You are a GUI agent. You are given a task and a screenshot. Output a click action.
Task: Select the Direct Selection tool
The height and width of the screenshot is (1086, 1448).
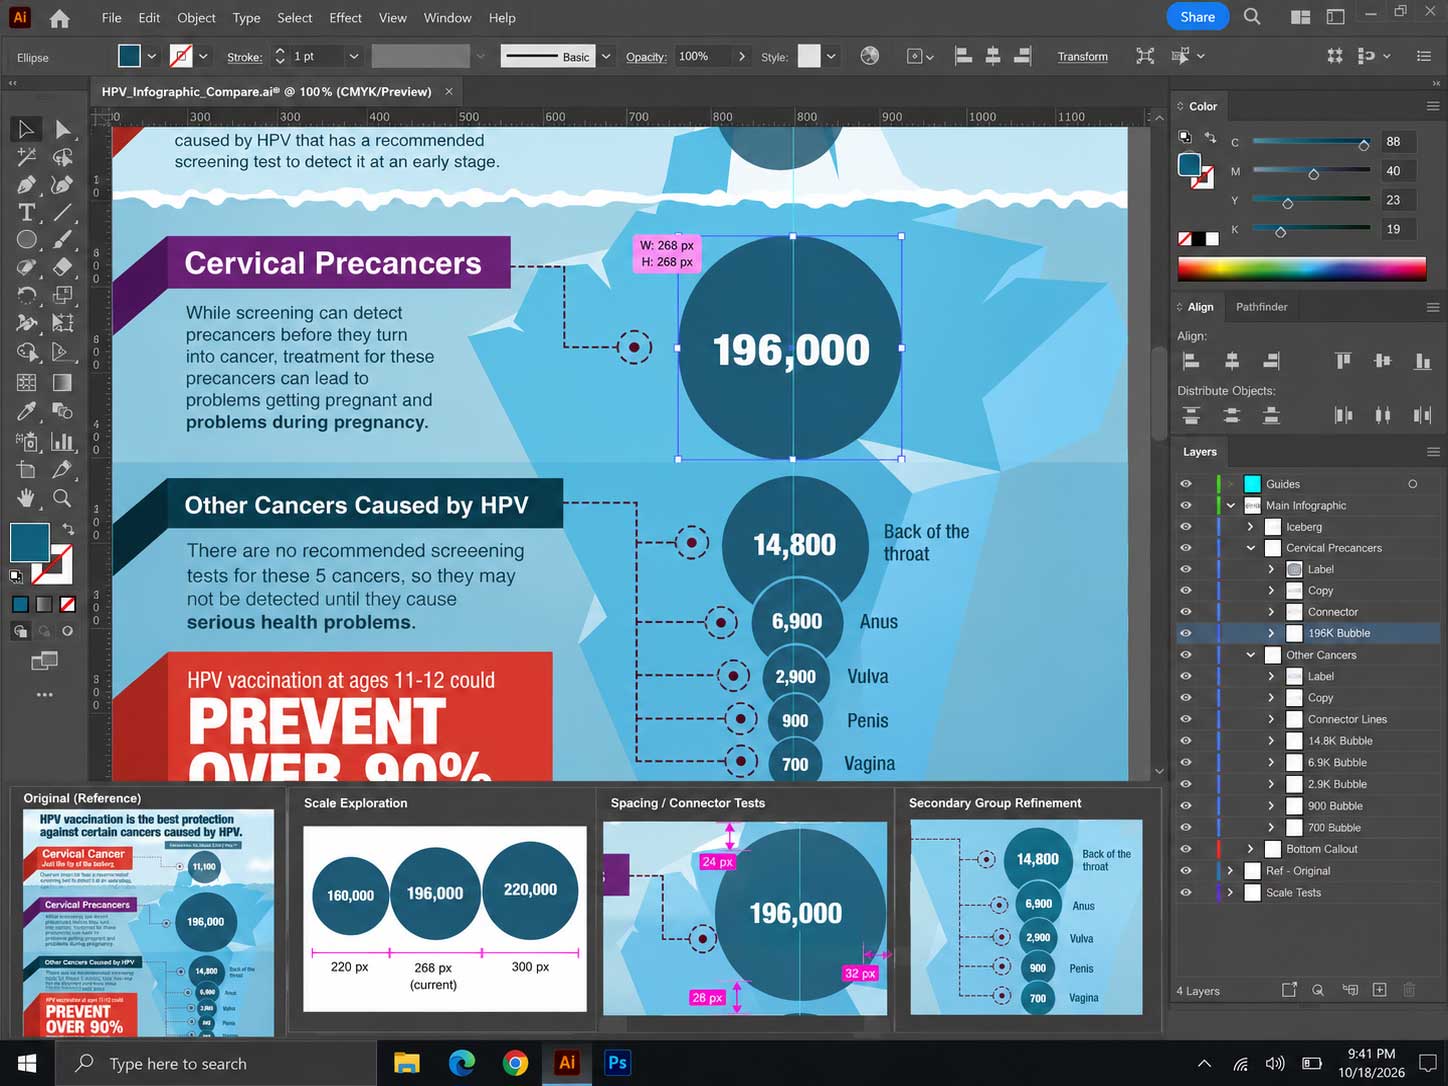[62, 129]
